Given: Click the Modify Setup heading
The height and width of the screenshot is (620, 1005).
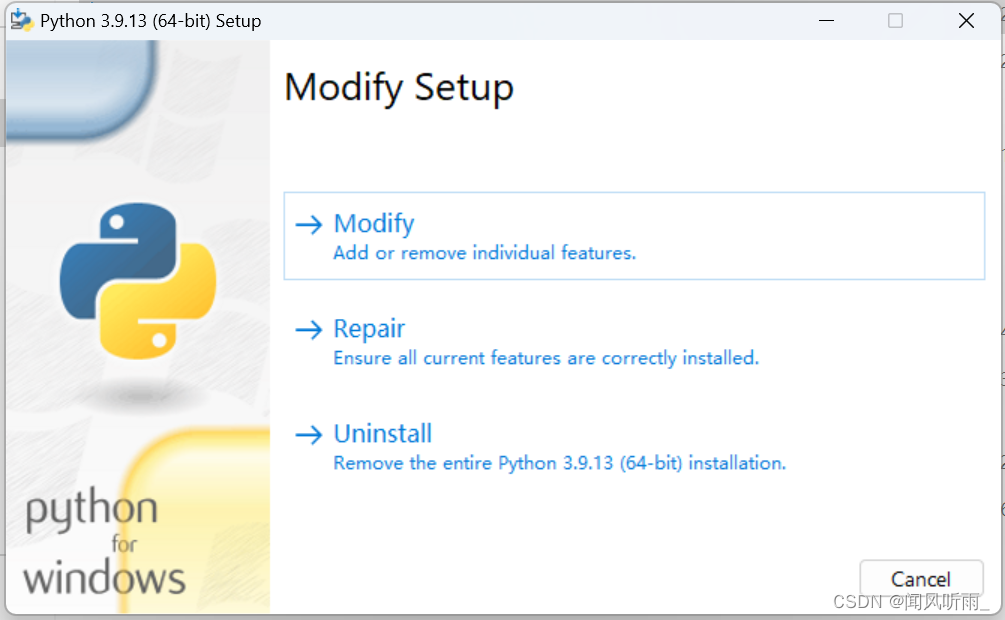Looking at the screenshot, I should [399, 88].
